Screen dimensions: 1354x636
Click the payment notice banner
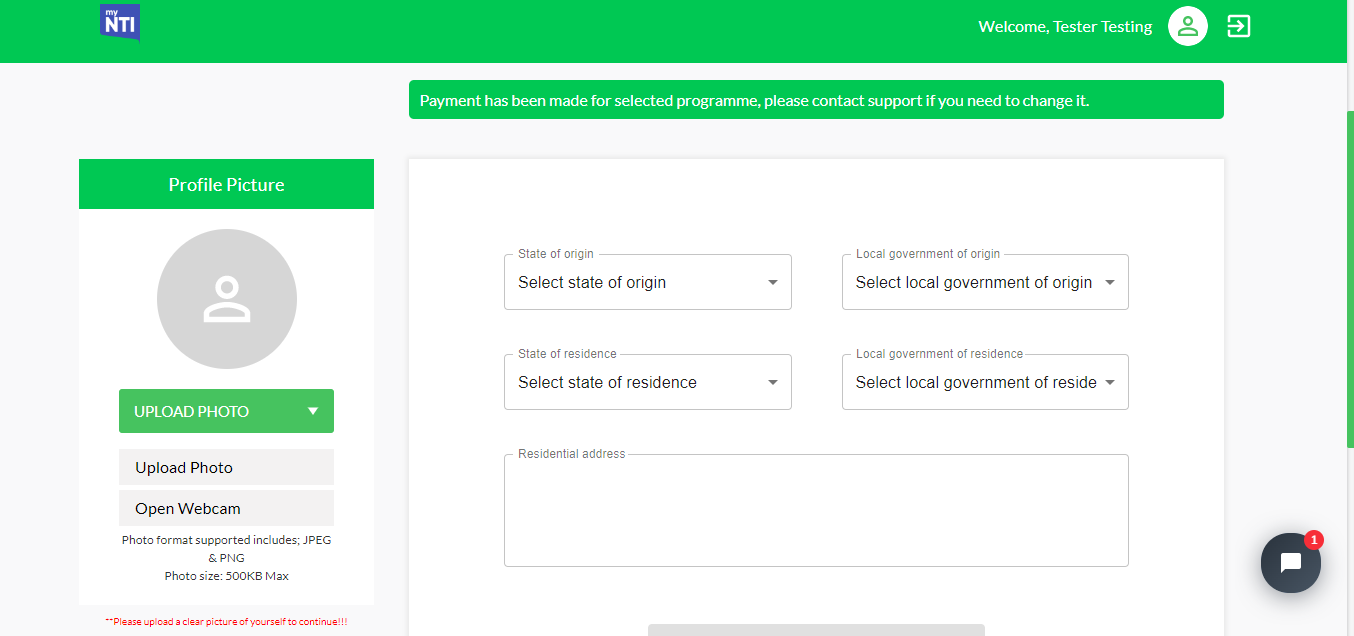[x=816, y=100]
